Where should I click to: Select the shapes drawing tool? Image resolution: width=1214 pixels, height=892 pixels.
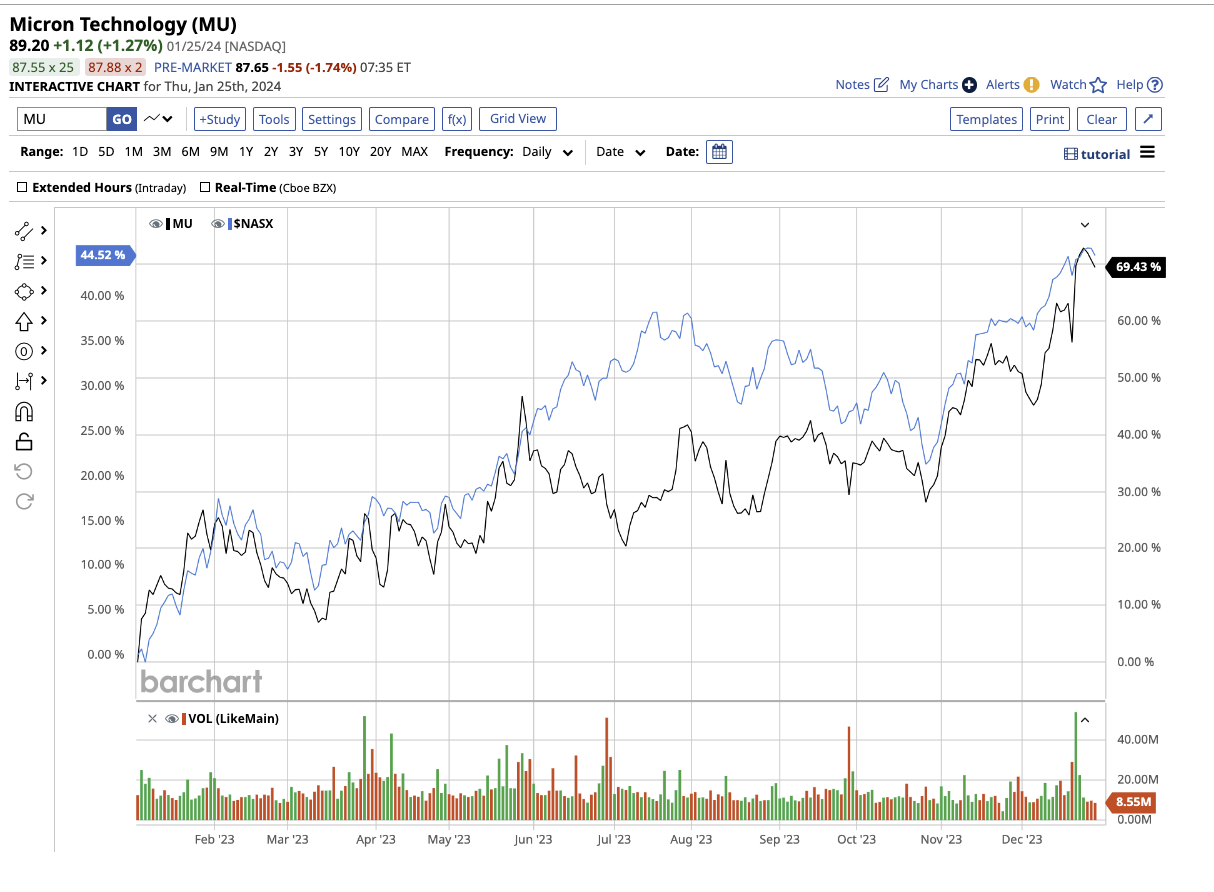point(25,292)
